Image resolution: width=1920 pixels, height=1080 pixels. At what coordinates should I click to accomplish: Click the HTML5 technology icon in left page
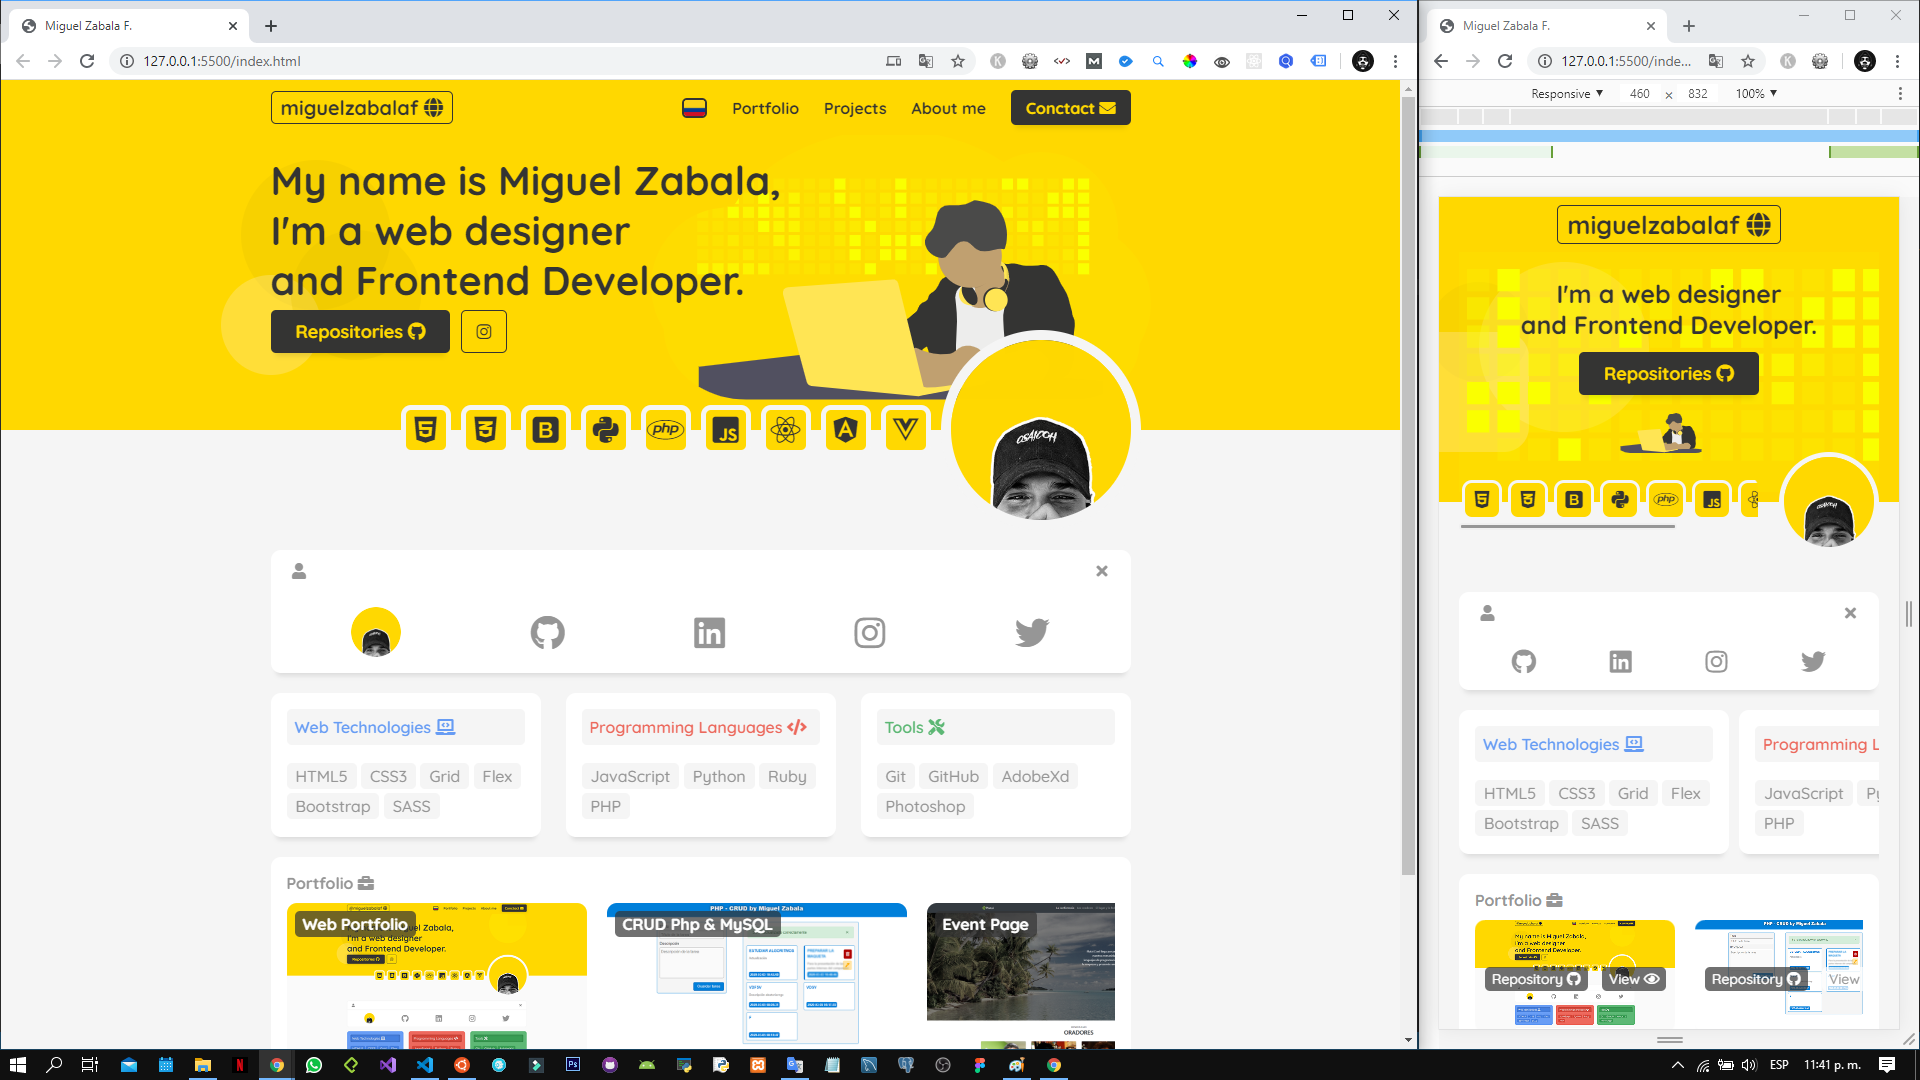[426, 430]
